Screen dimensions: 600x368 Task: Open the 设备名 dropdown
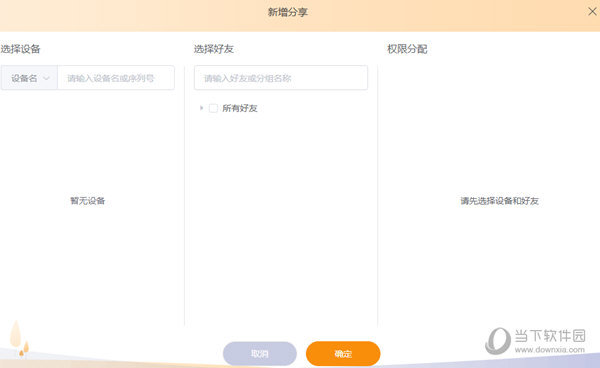29,78
